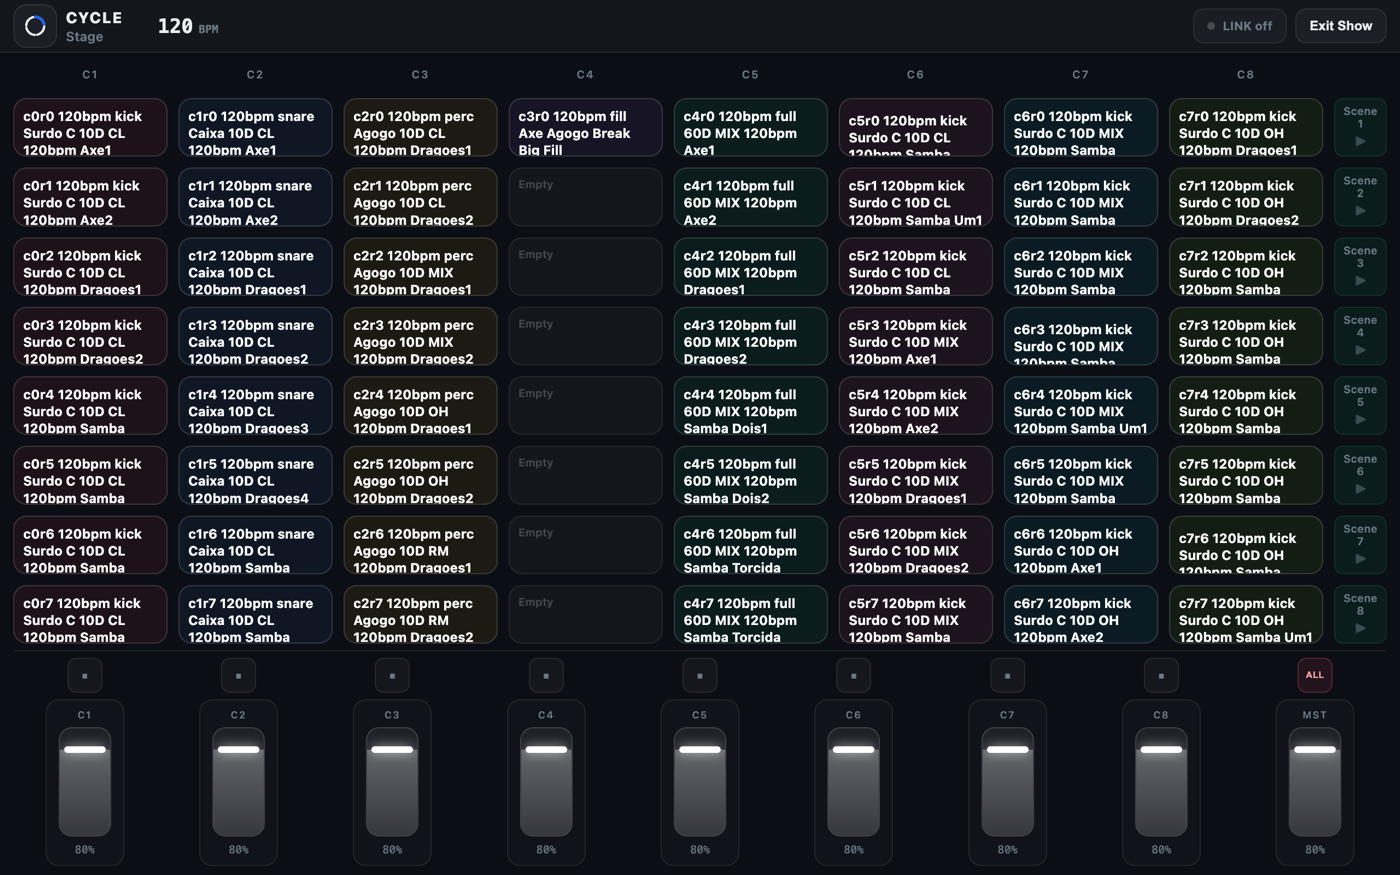The width and height of the screenshot is (1400, 875).
Task: Click the C8 column header
Action: [1245, 75]
